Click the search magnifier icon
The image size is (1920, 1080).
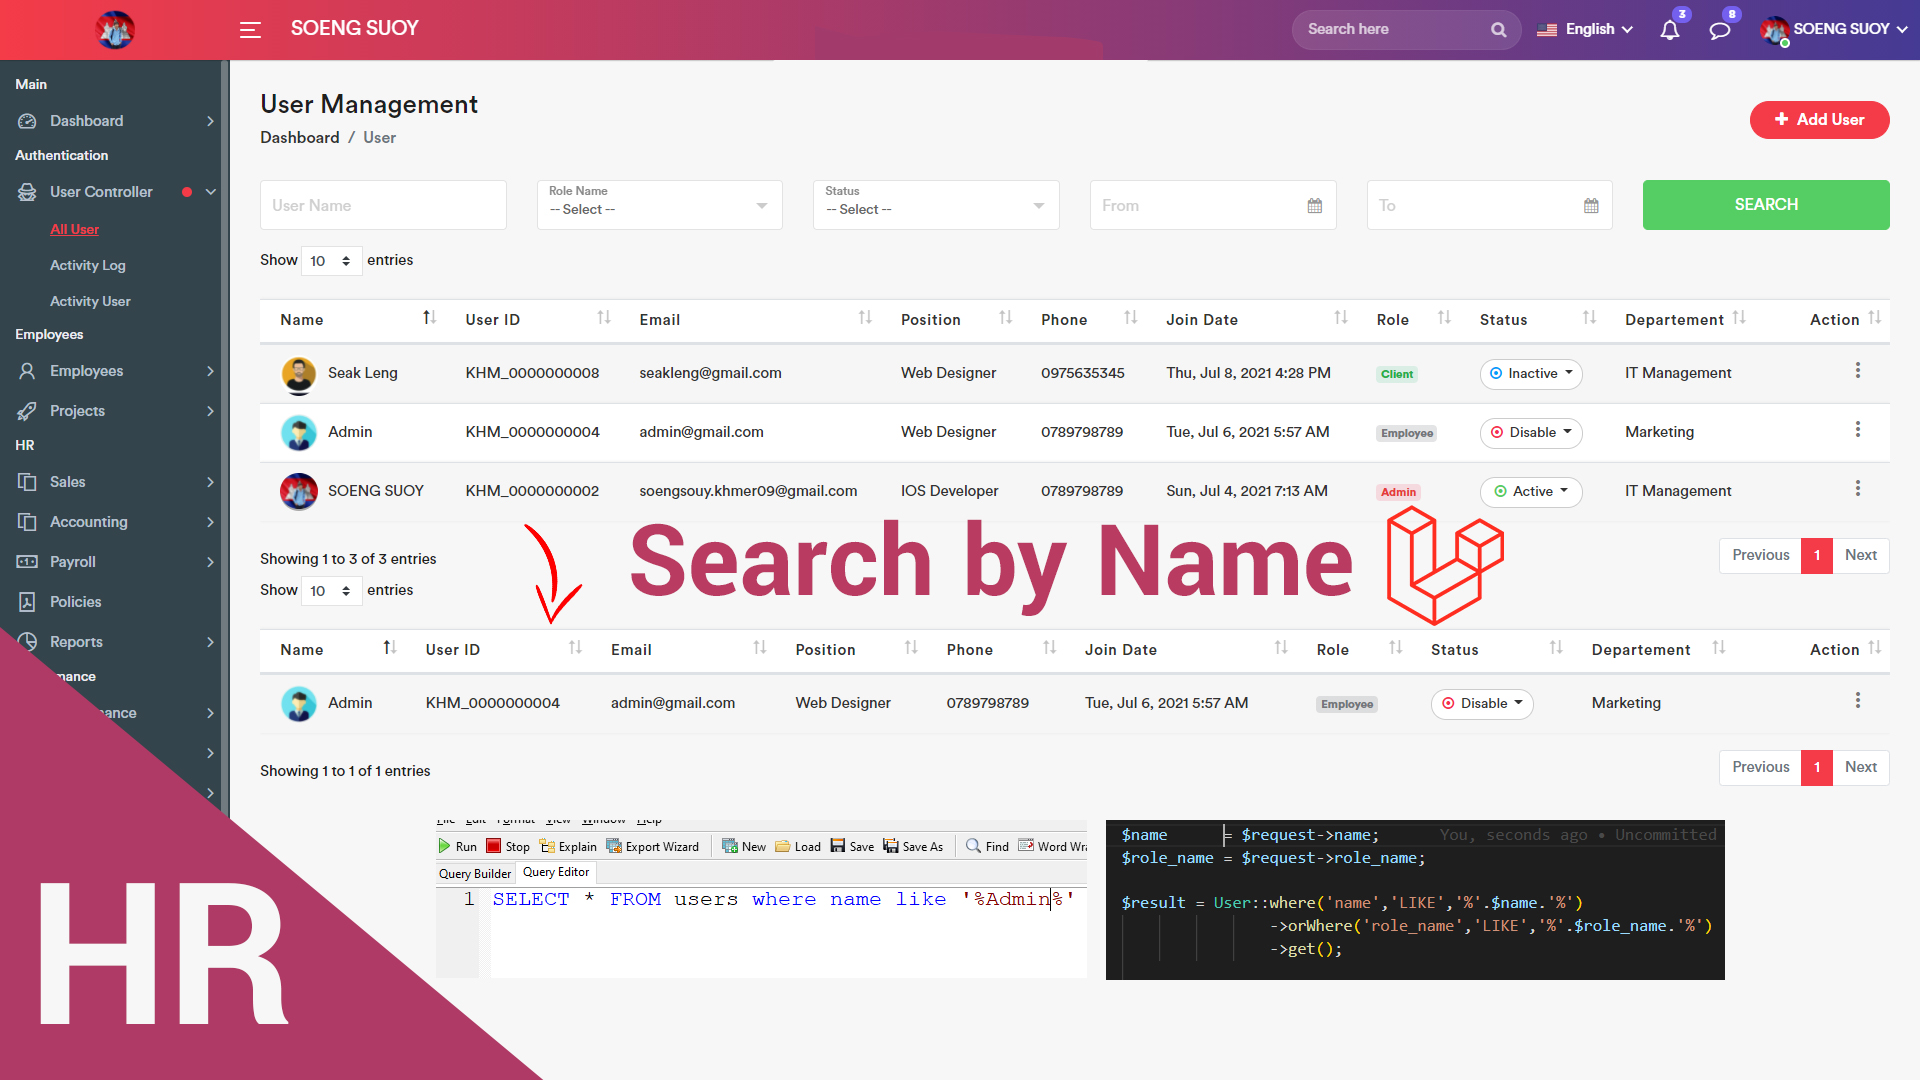(x=1498, y=29)
